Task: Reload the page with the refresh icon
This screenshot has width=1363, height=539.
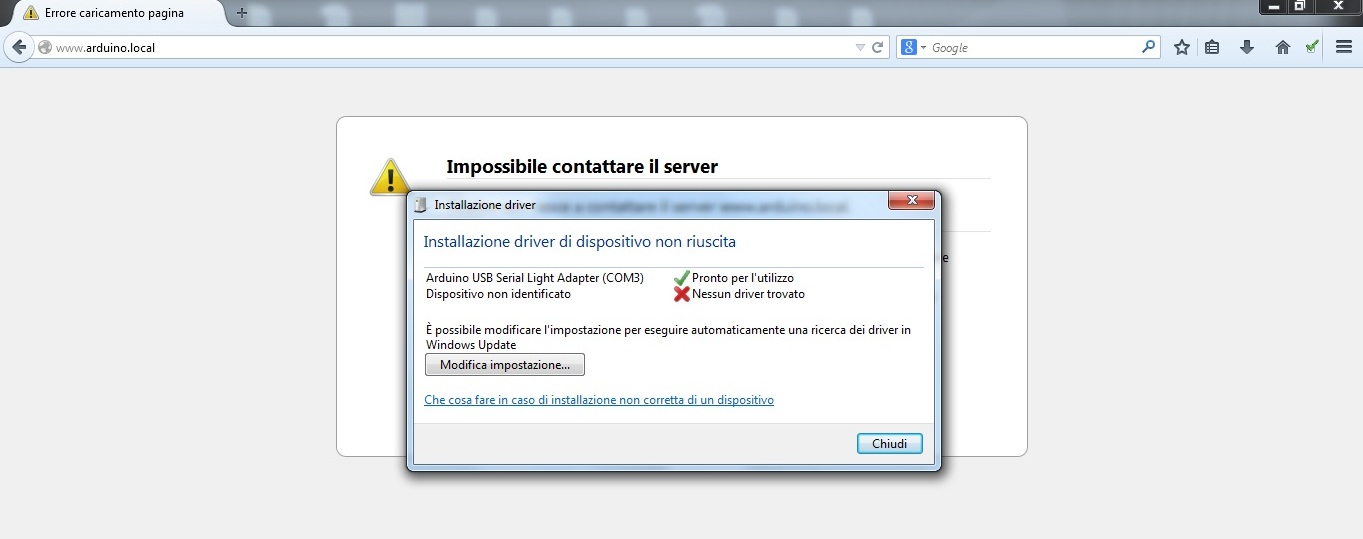Action: pyautogui.click(x=878, y=47)
